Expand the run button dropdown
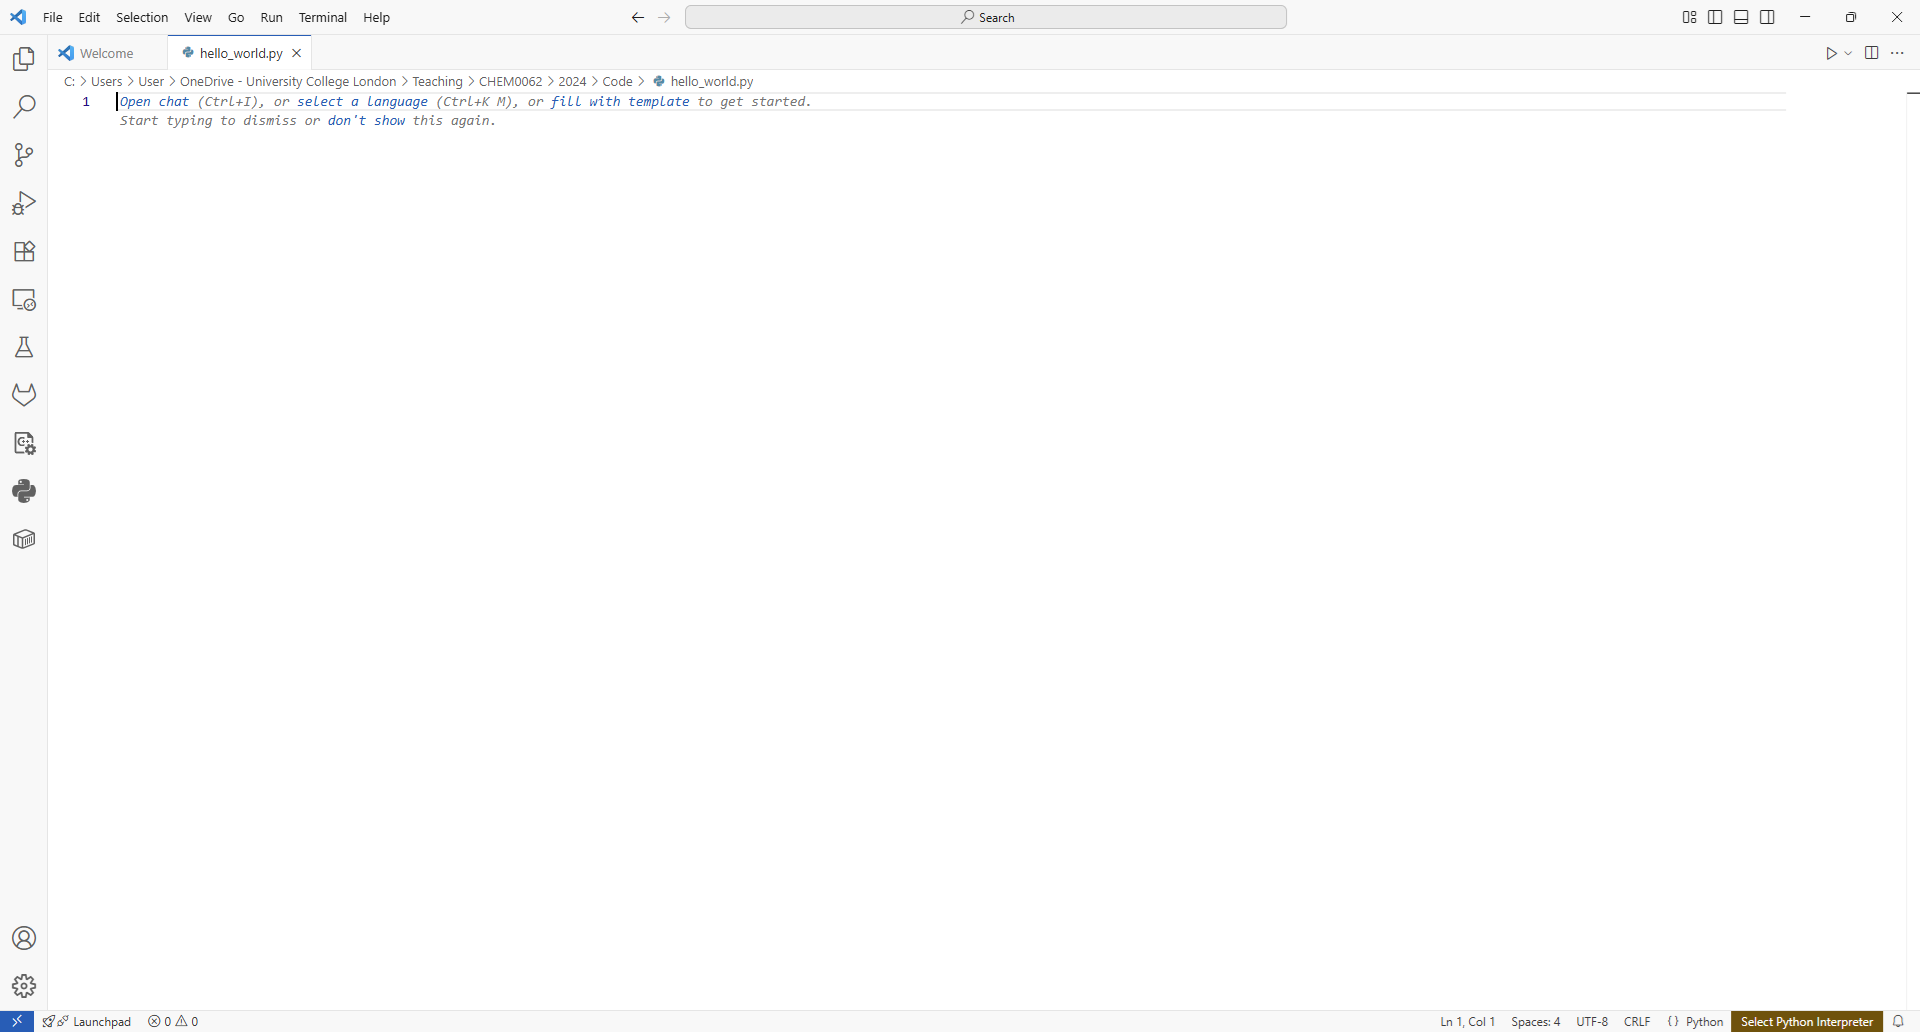Viewport: 1920px width, 1032px height. [1849, 53]
